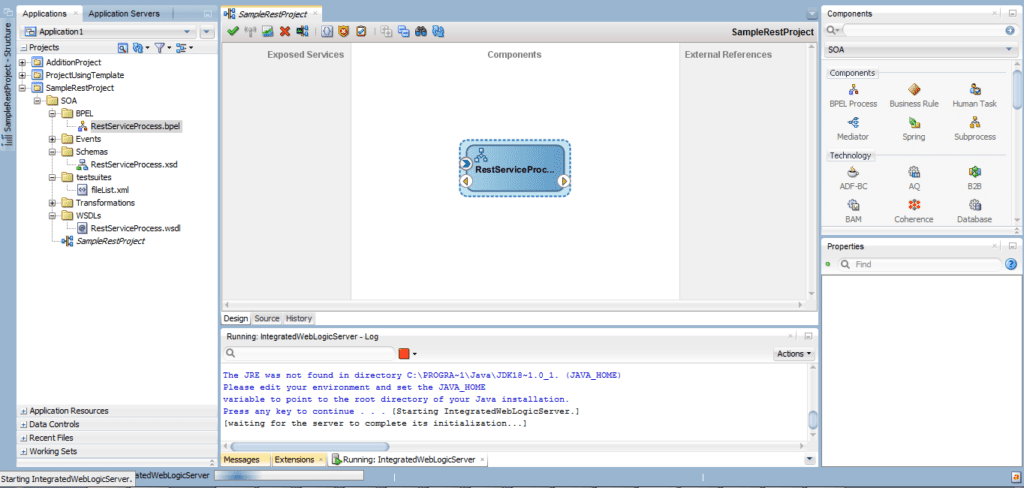Select the AQ technology adapter

pyautogui.click(x=914, y=178)
